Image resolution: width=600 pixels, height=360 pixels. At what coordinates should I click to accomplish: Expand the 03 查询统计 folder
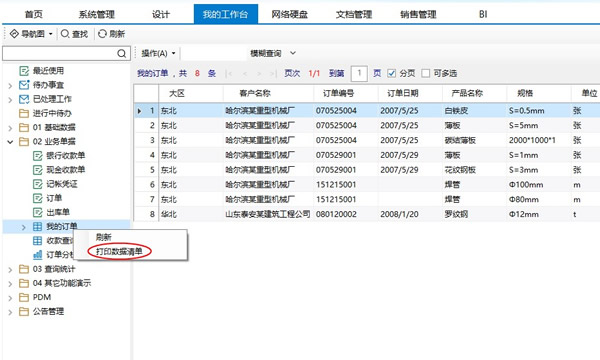click(10, 270)
